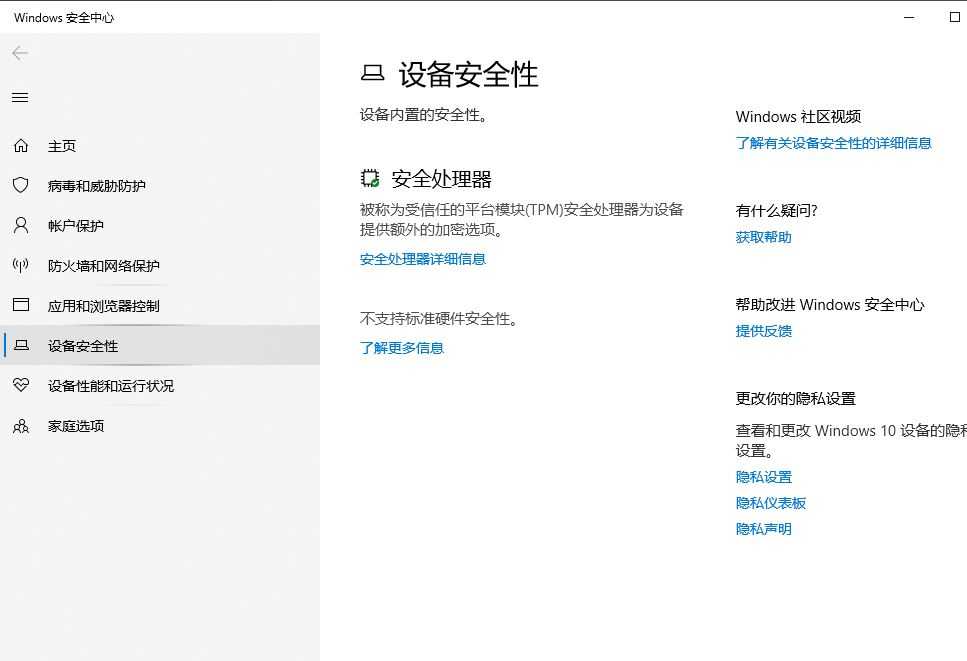Click 提供反馈 to give feedback

coord(762,331)
